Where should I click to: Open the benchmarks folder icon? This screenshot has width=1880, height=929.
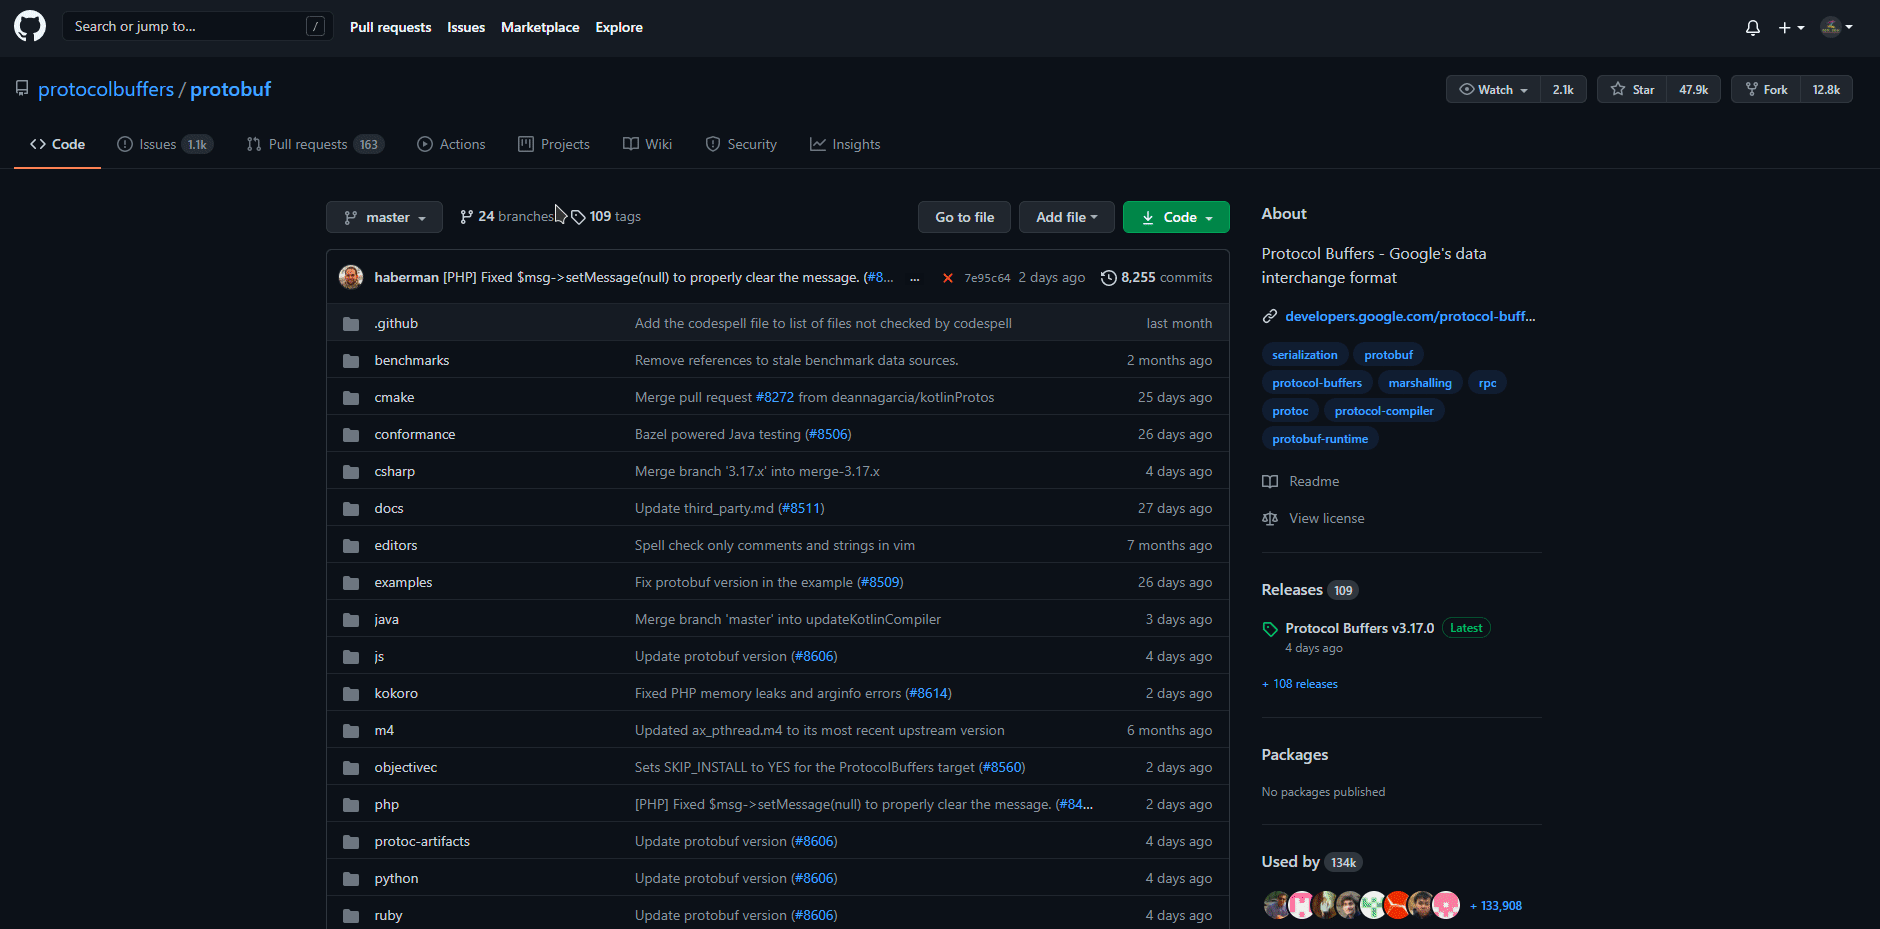[351, 361]
